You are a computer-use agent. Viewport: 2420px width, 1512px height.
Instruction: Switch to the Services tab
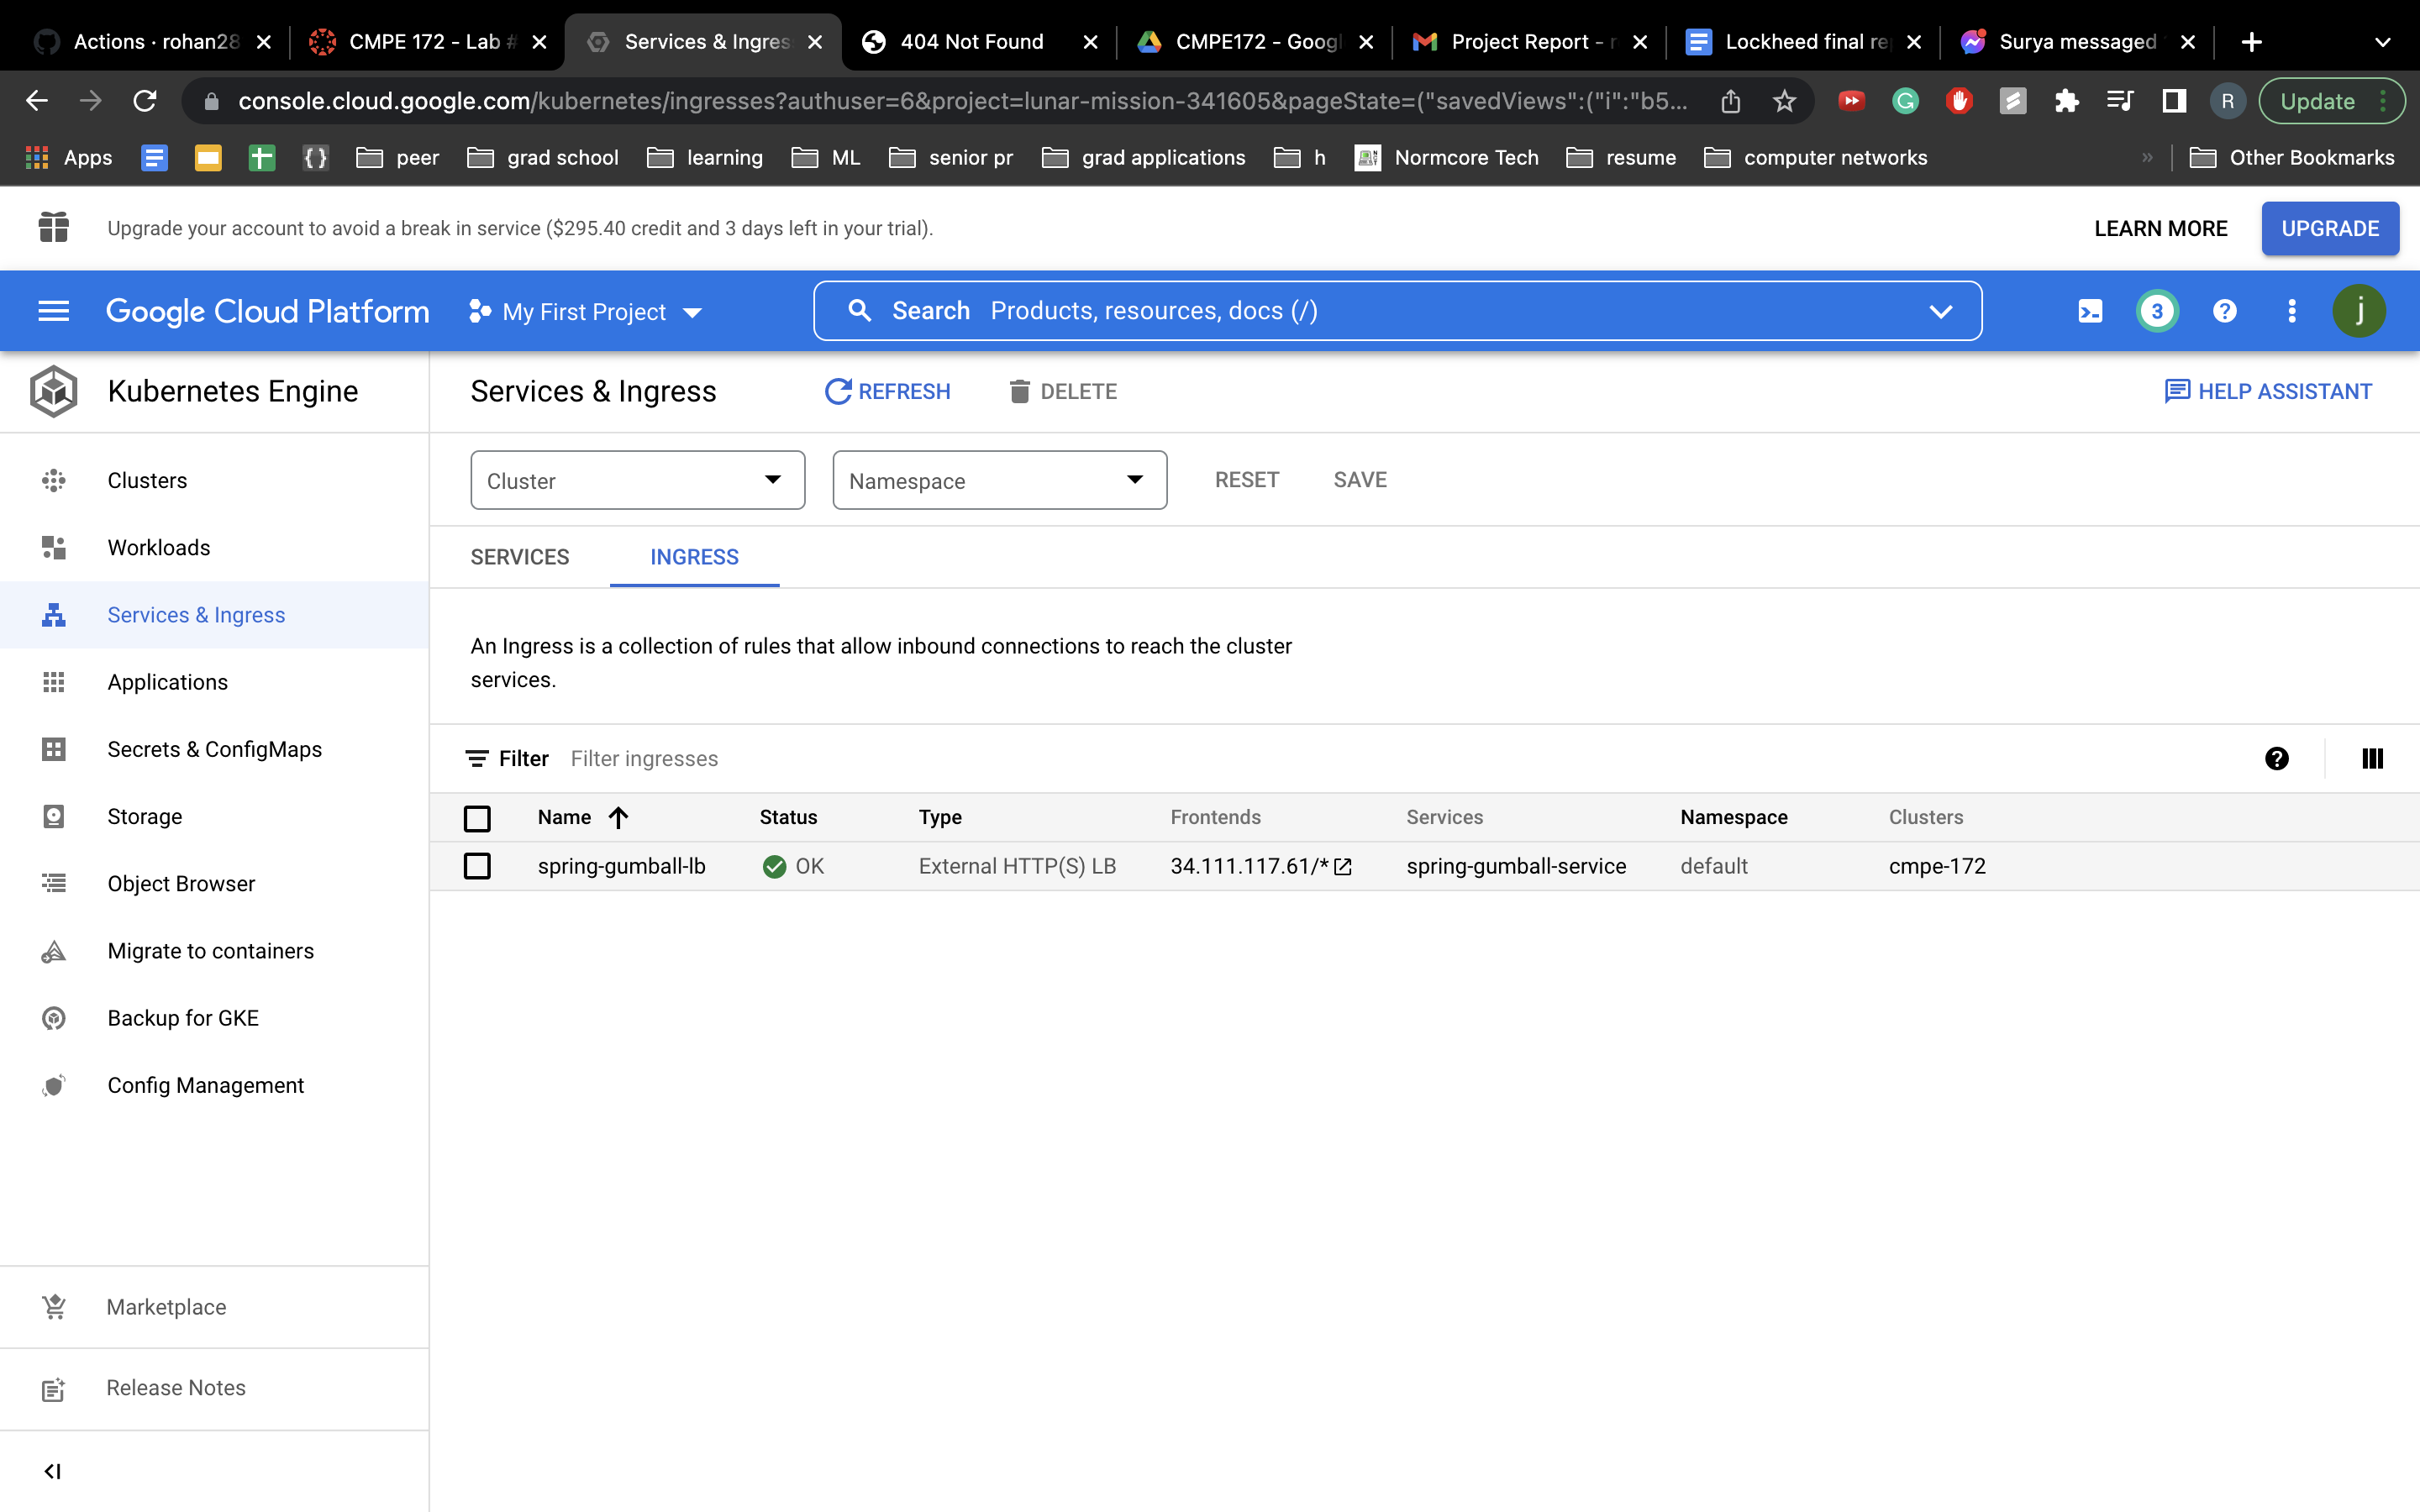tap(519, 557)
